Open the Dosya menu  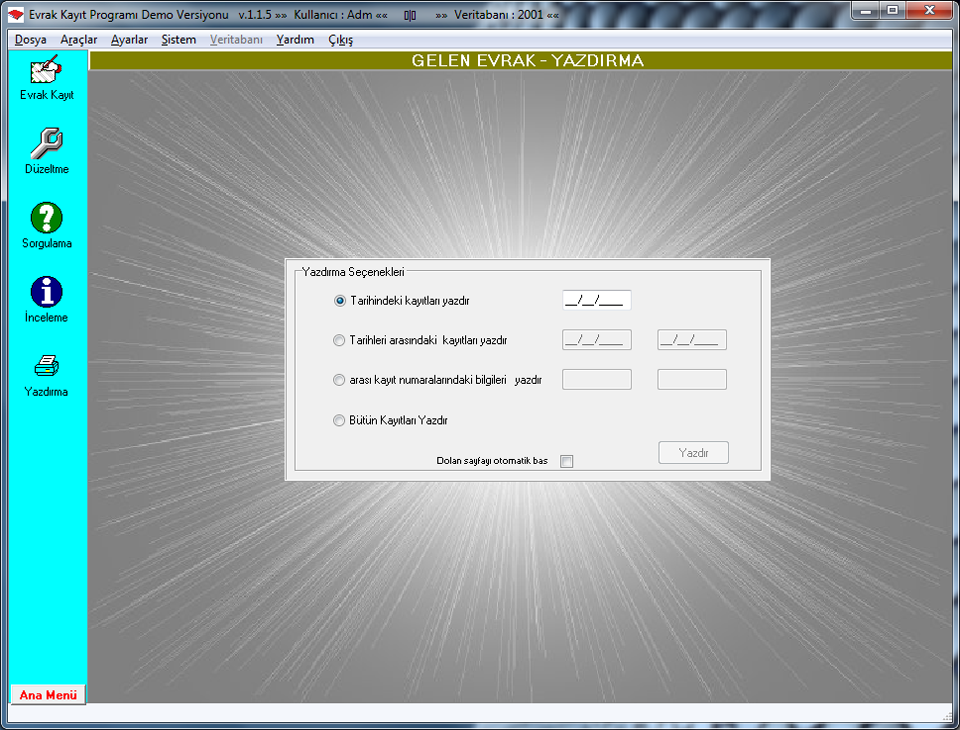31,40
